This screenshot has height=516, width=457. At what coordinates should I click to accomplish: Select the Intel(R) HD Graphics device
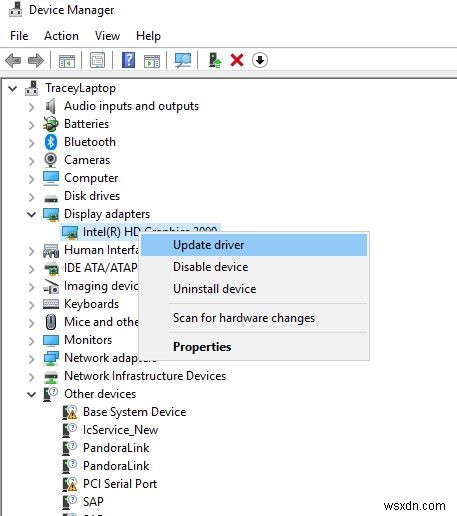pyautogui.click(x=111, y=232)
